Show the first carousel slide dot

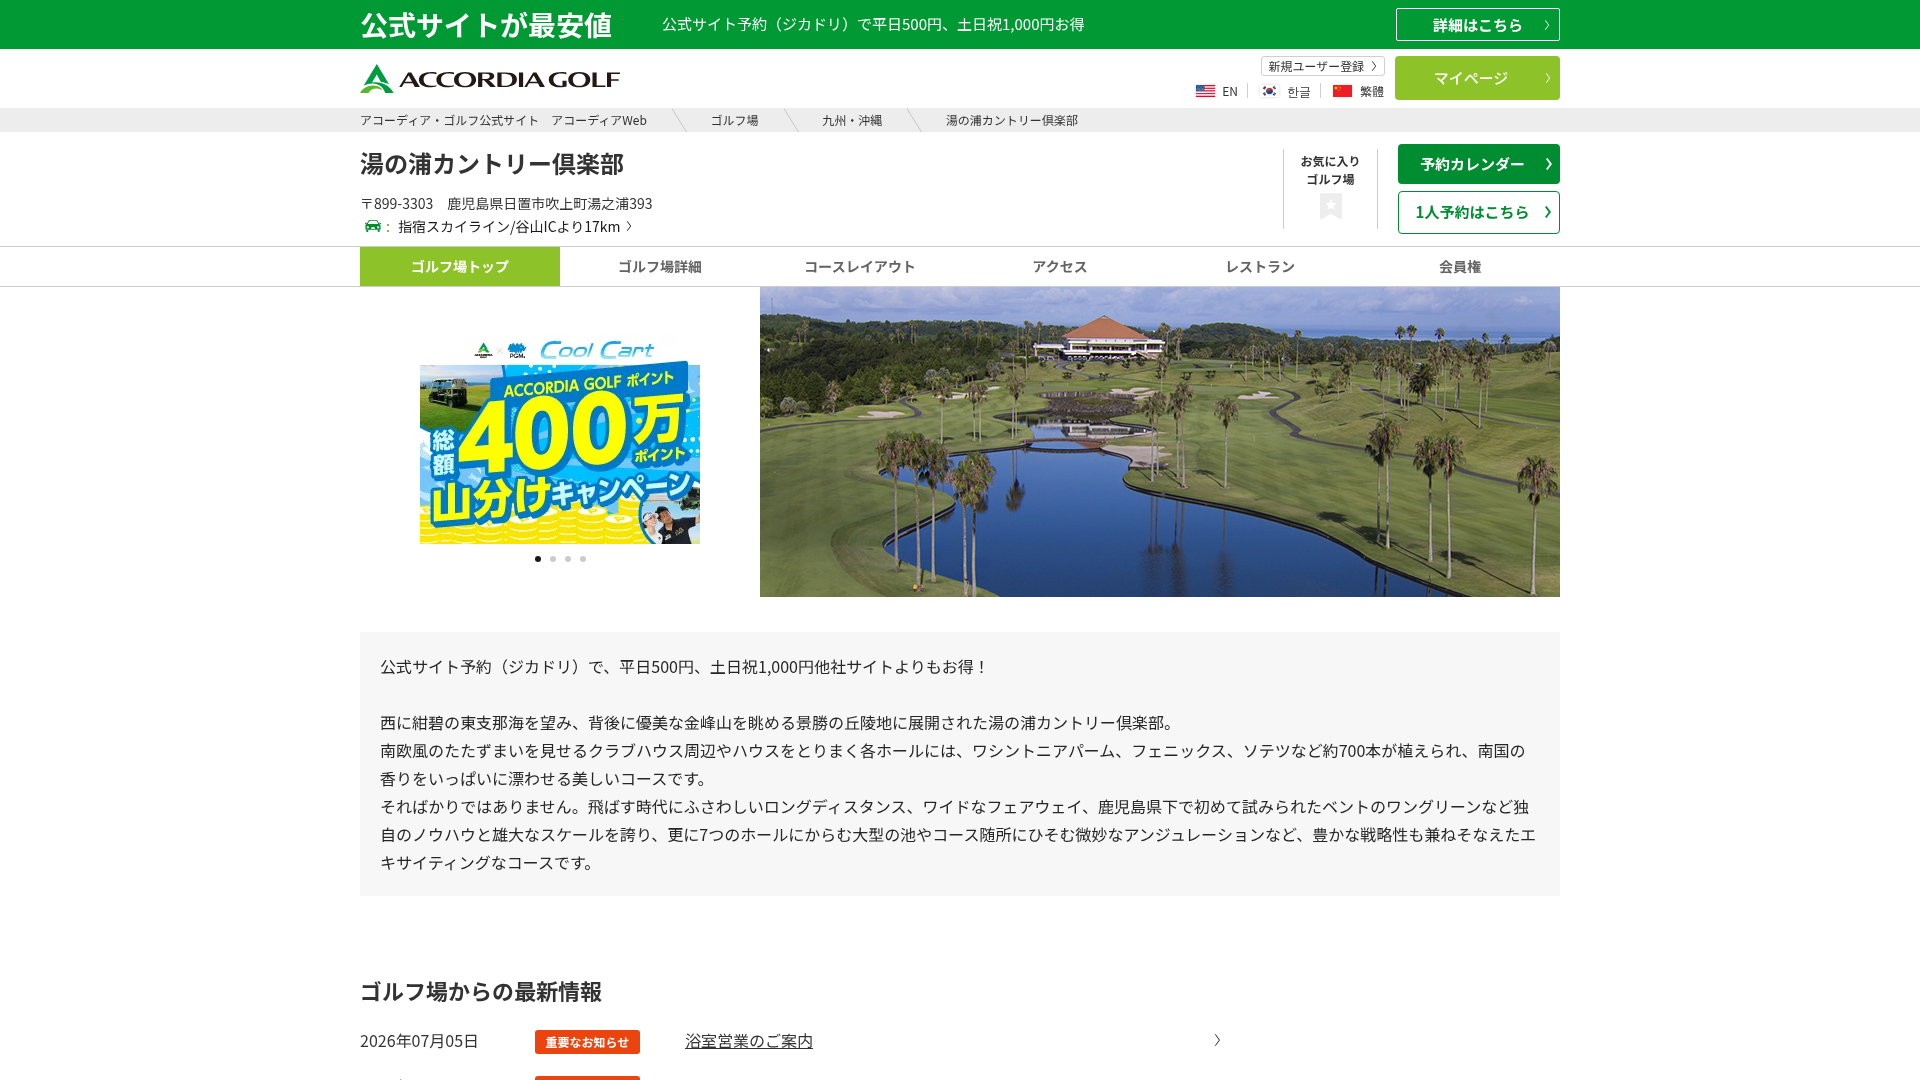click(538, 559)
